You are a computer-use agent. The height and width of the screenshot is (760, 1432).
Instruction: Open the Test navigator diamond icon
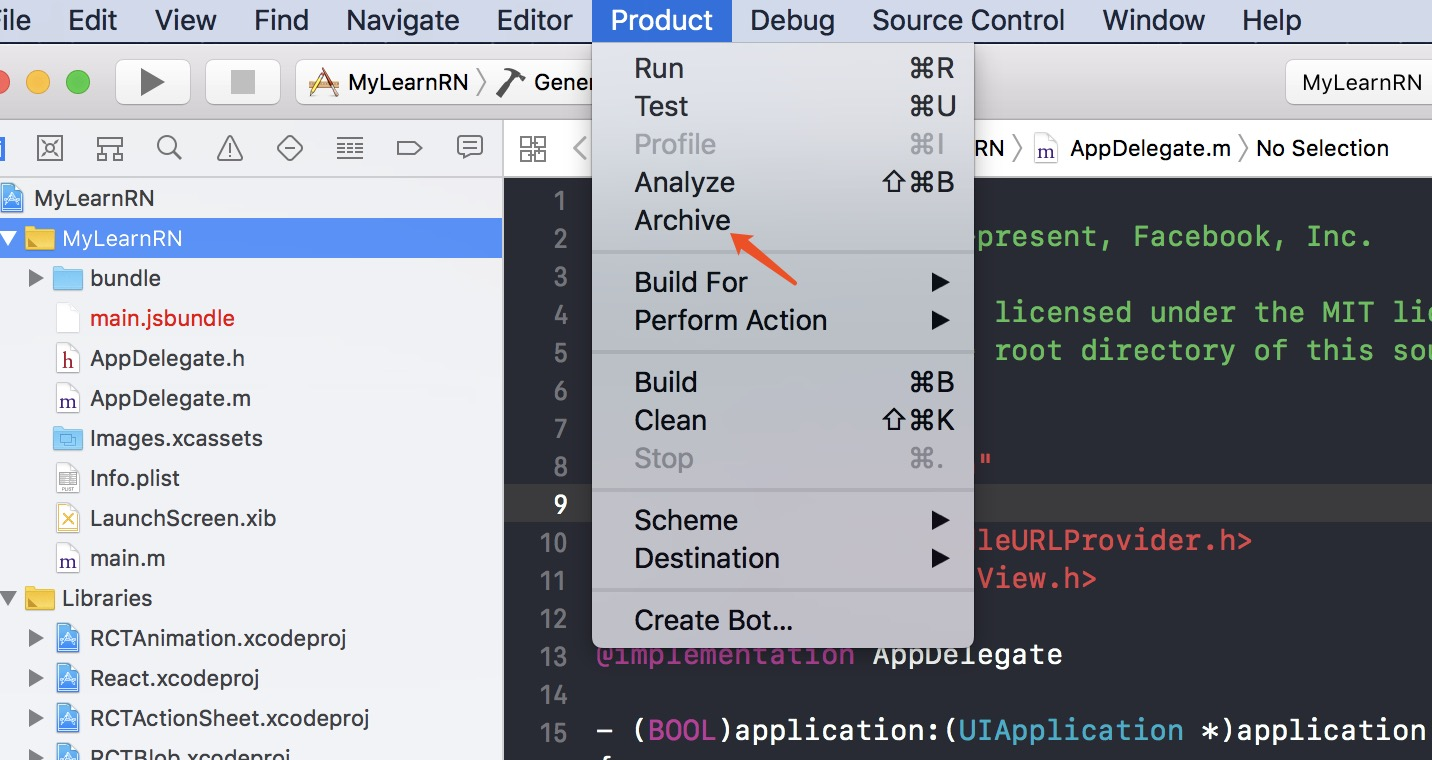(x=289, y=149)
